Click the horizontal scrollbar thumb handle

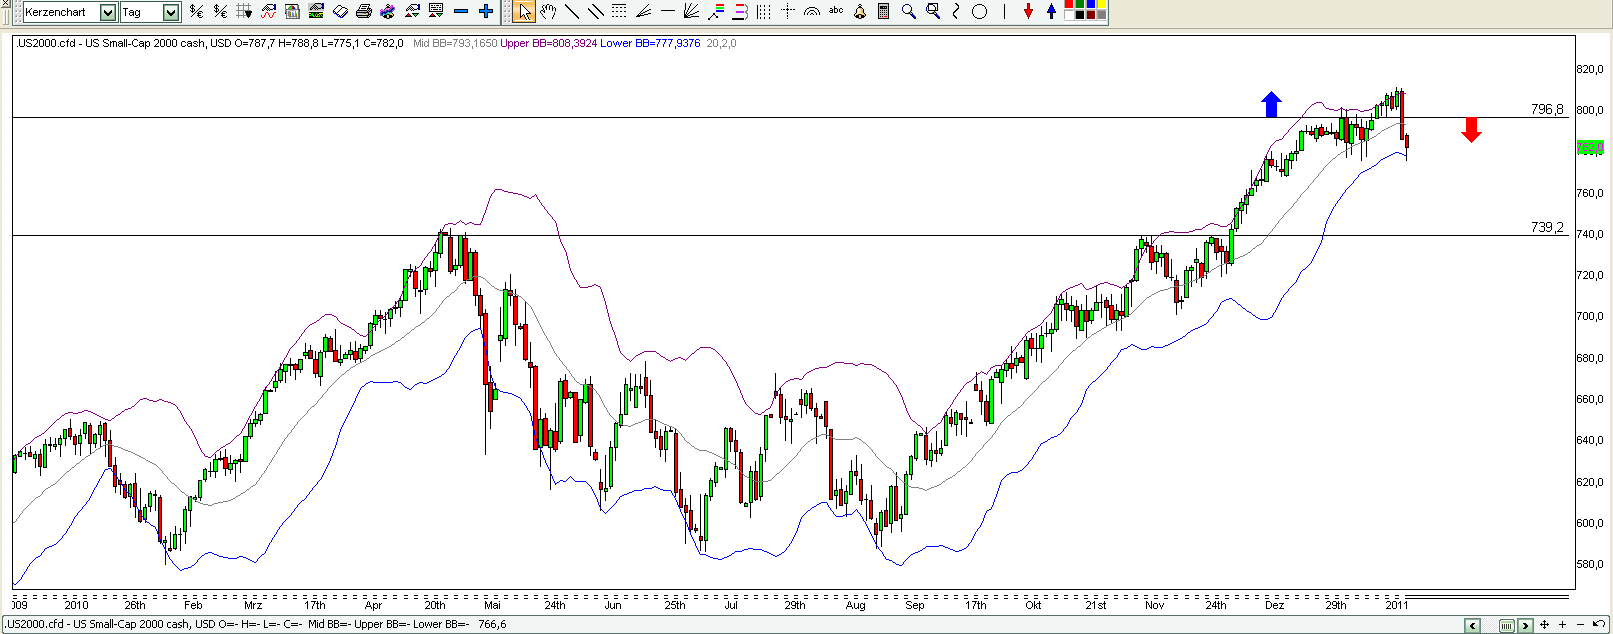pyautogui.click(x=1507, y=626)
